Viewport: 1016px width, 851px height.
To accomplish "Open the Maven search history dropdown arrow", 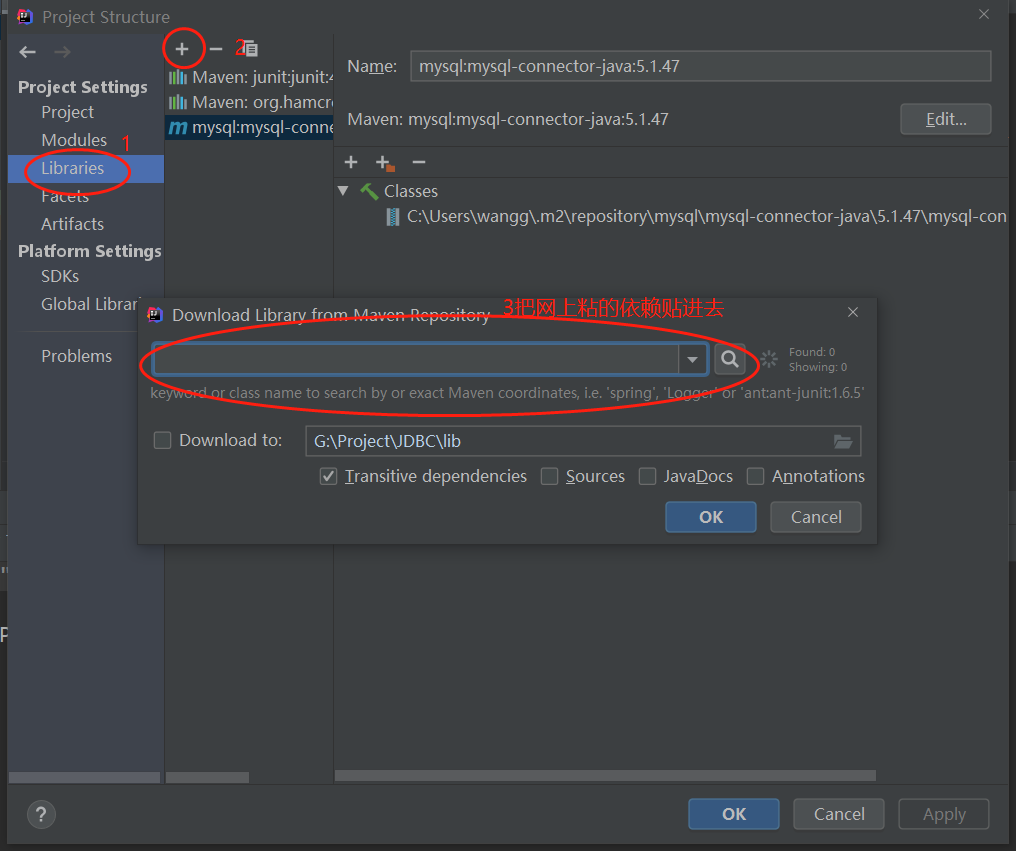I will click(692, 359).
